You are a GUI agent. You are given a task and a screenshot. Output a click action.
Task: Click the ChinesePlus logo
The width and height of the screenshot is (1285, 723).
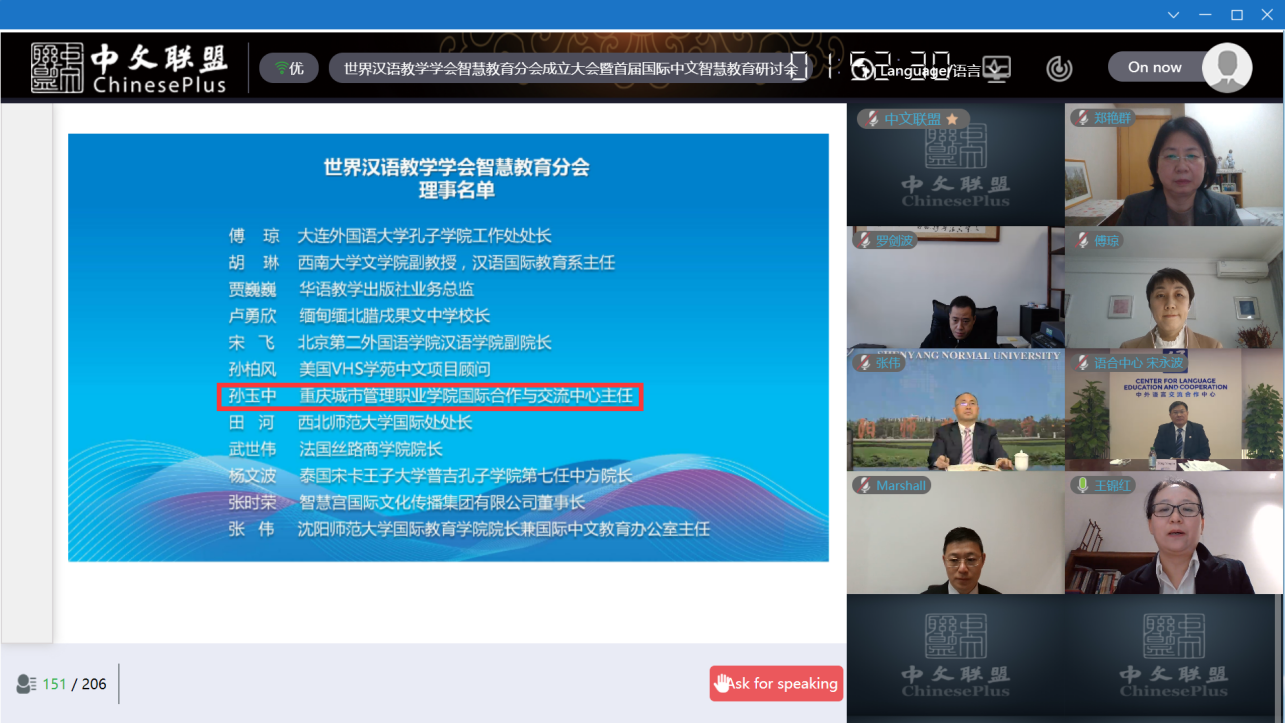[x=128, y=68]
